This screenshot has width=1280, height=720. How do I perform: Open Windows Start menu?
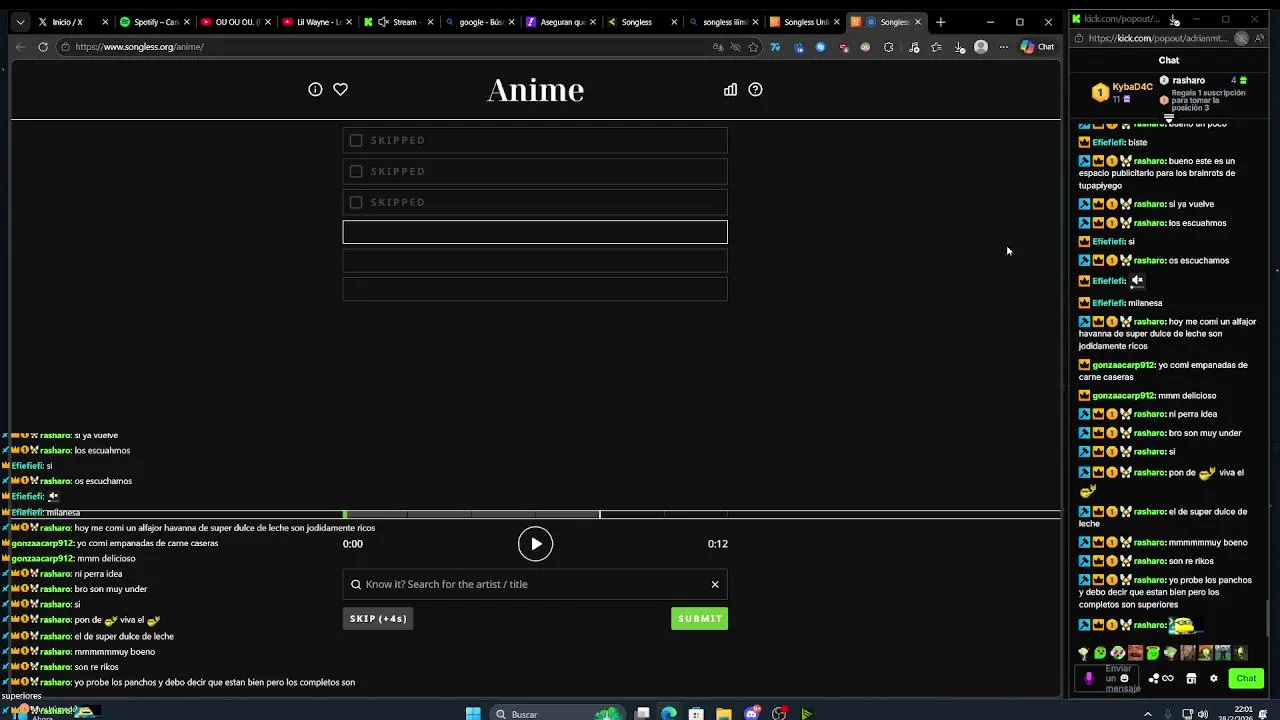pos(473,713)
